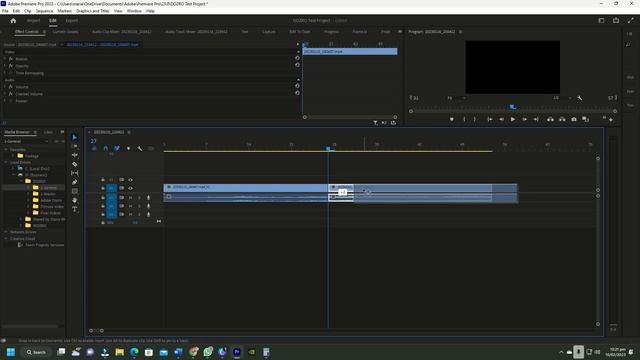Toggle V1 track output eye
Viewport: 640px width, 360px height.
click(x=131, y=188)
